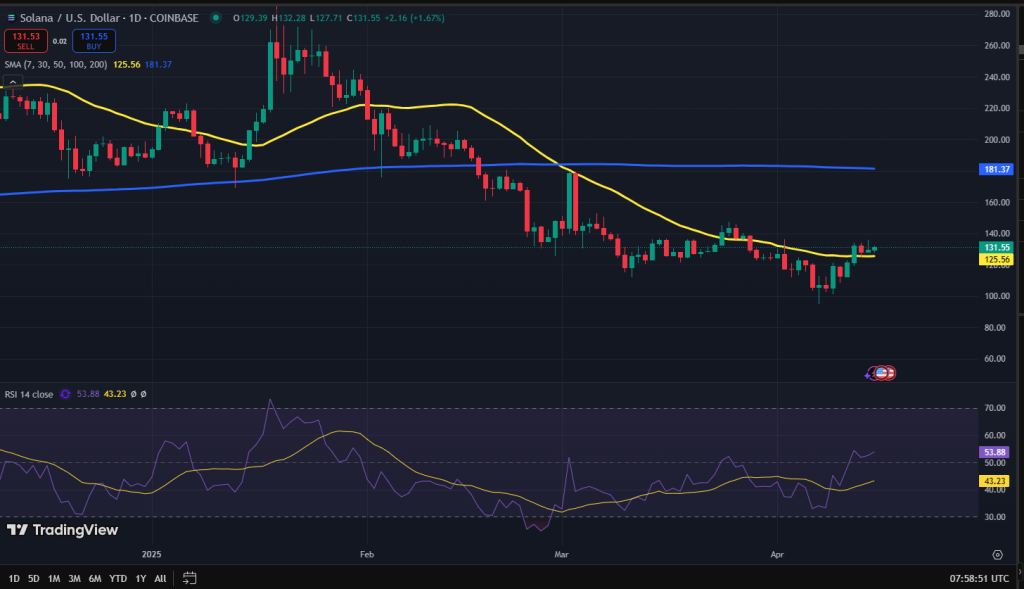Click the 0.02 spread value

pyautogui.click(x=60, y=41)
